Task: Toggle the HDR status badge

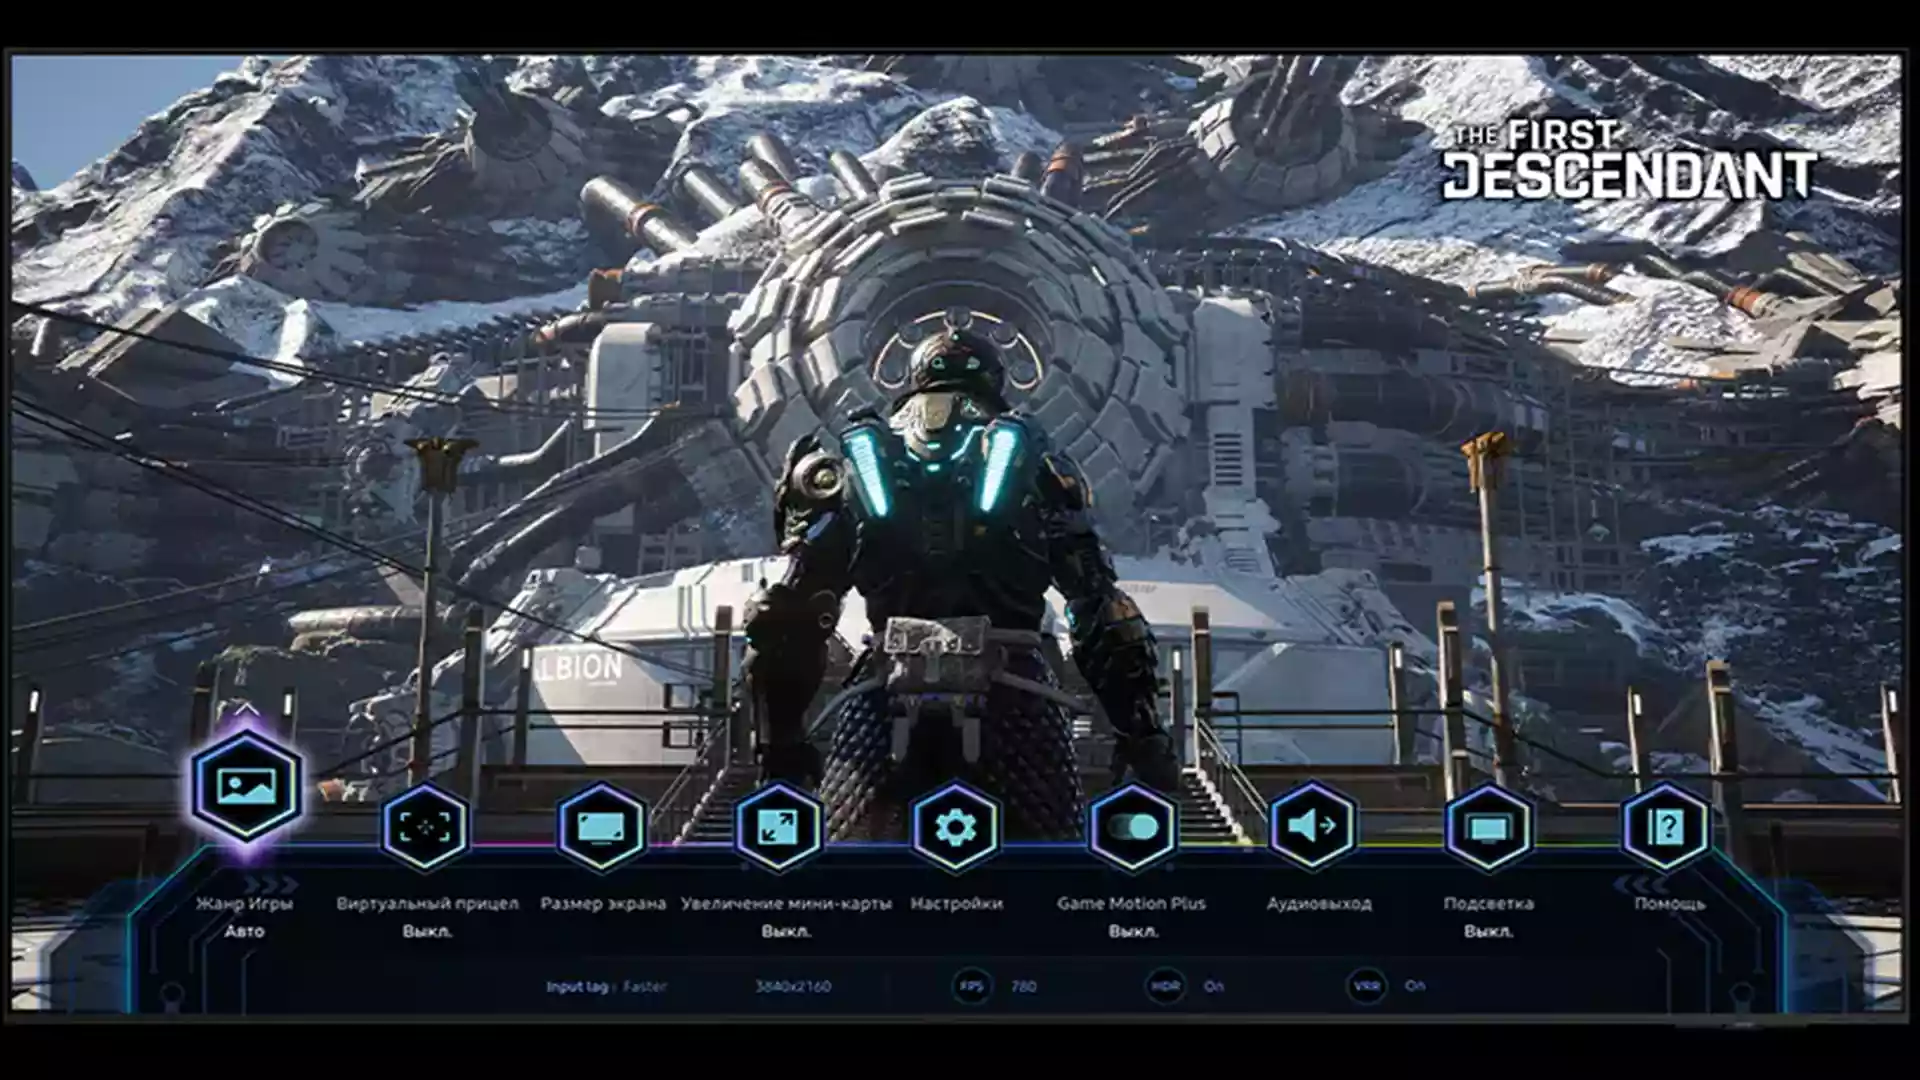Action: 1165,986
